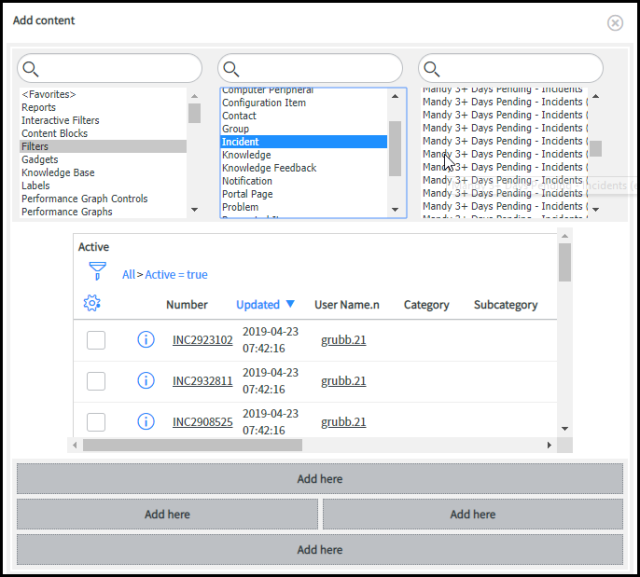Image resolution: width=640 pixels, height=577 pixels.
Task: Click third list scroll-up arrow
Action: (x=596, y=96)
